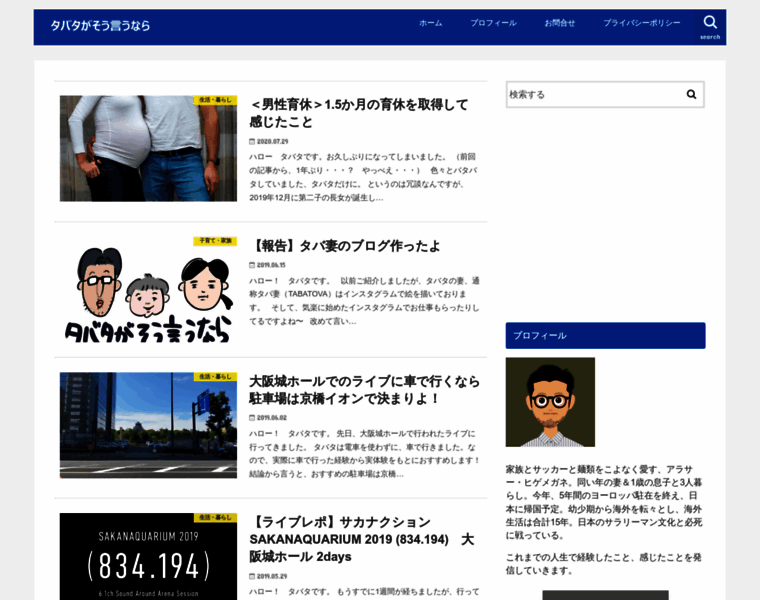Click the 生活・暮らし tag on first post
This screenshot has width=760, height=600.
(x=215, y=100)
